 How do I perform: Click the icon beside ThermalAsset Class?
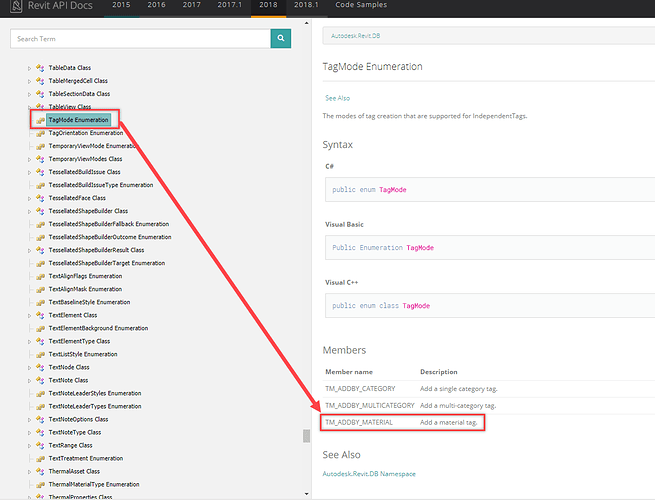(40, 471)
